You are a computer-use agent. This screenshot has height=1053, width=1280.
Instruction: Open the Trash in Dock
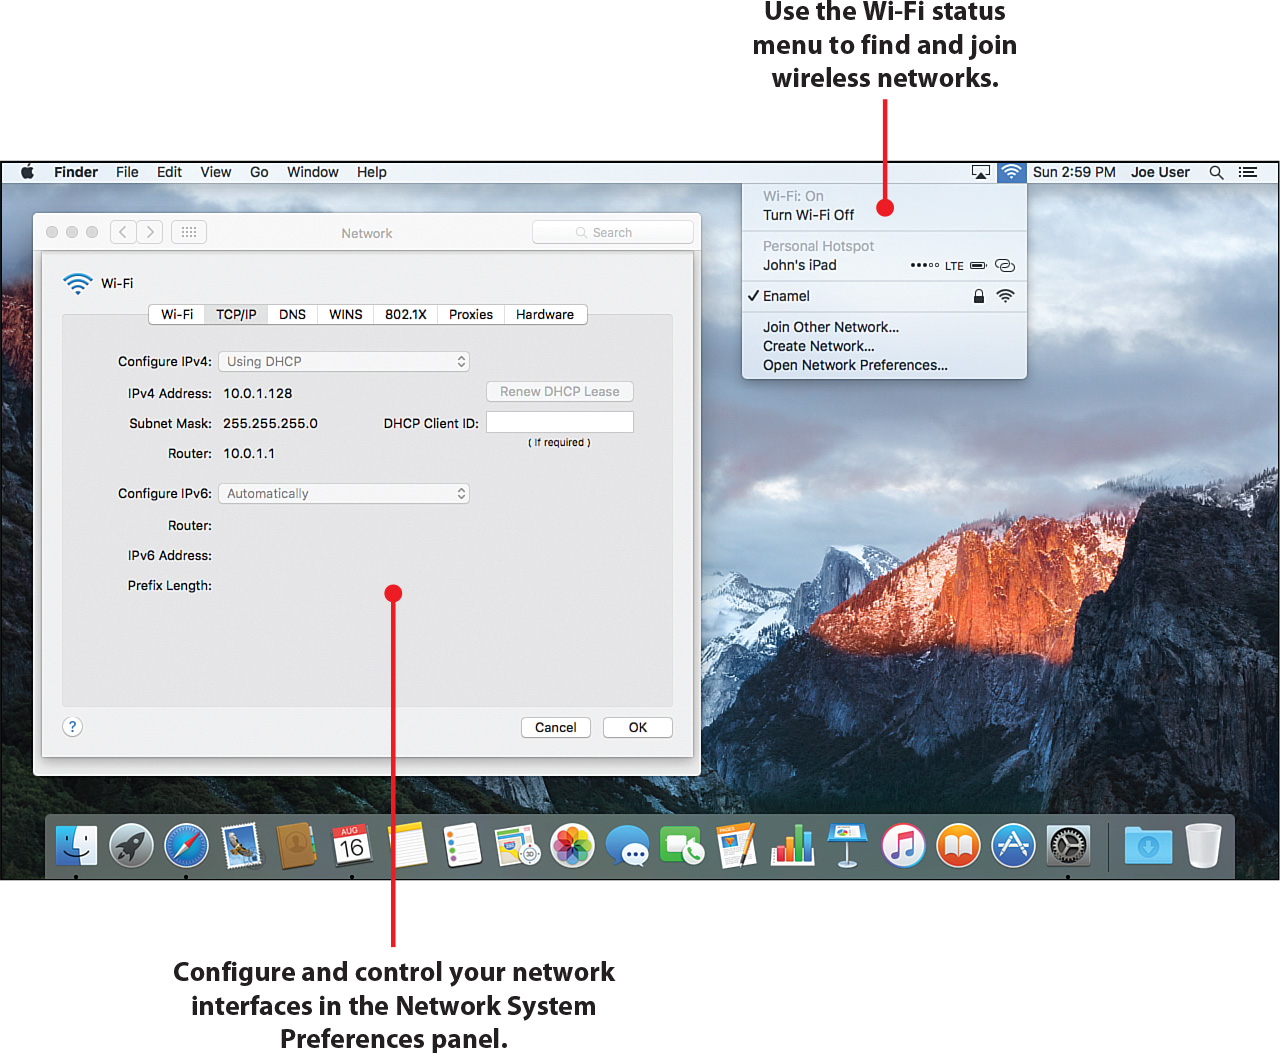[x=1203, y=846]
